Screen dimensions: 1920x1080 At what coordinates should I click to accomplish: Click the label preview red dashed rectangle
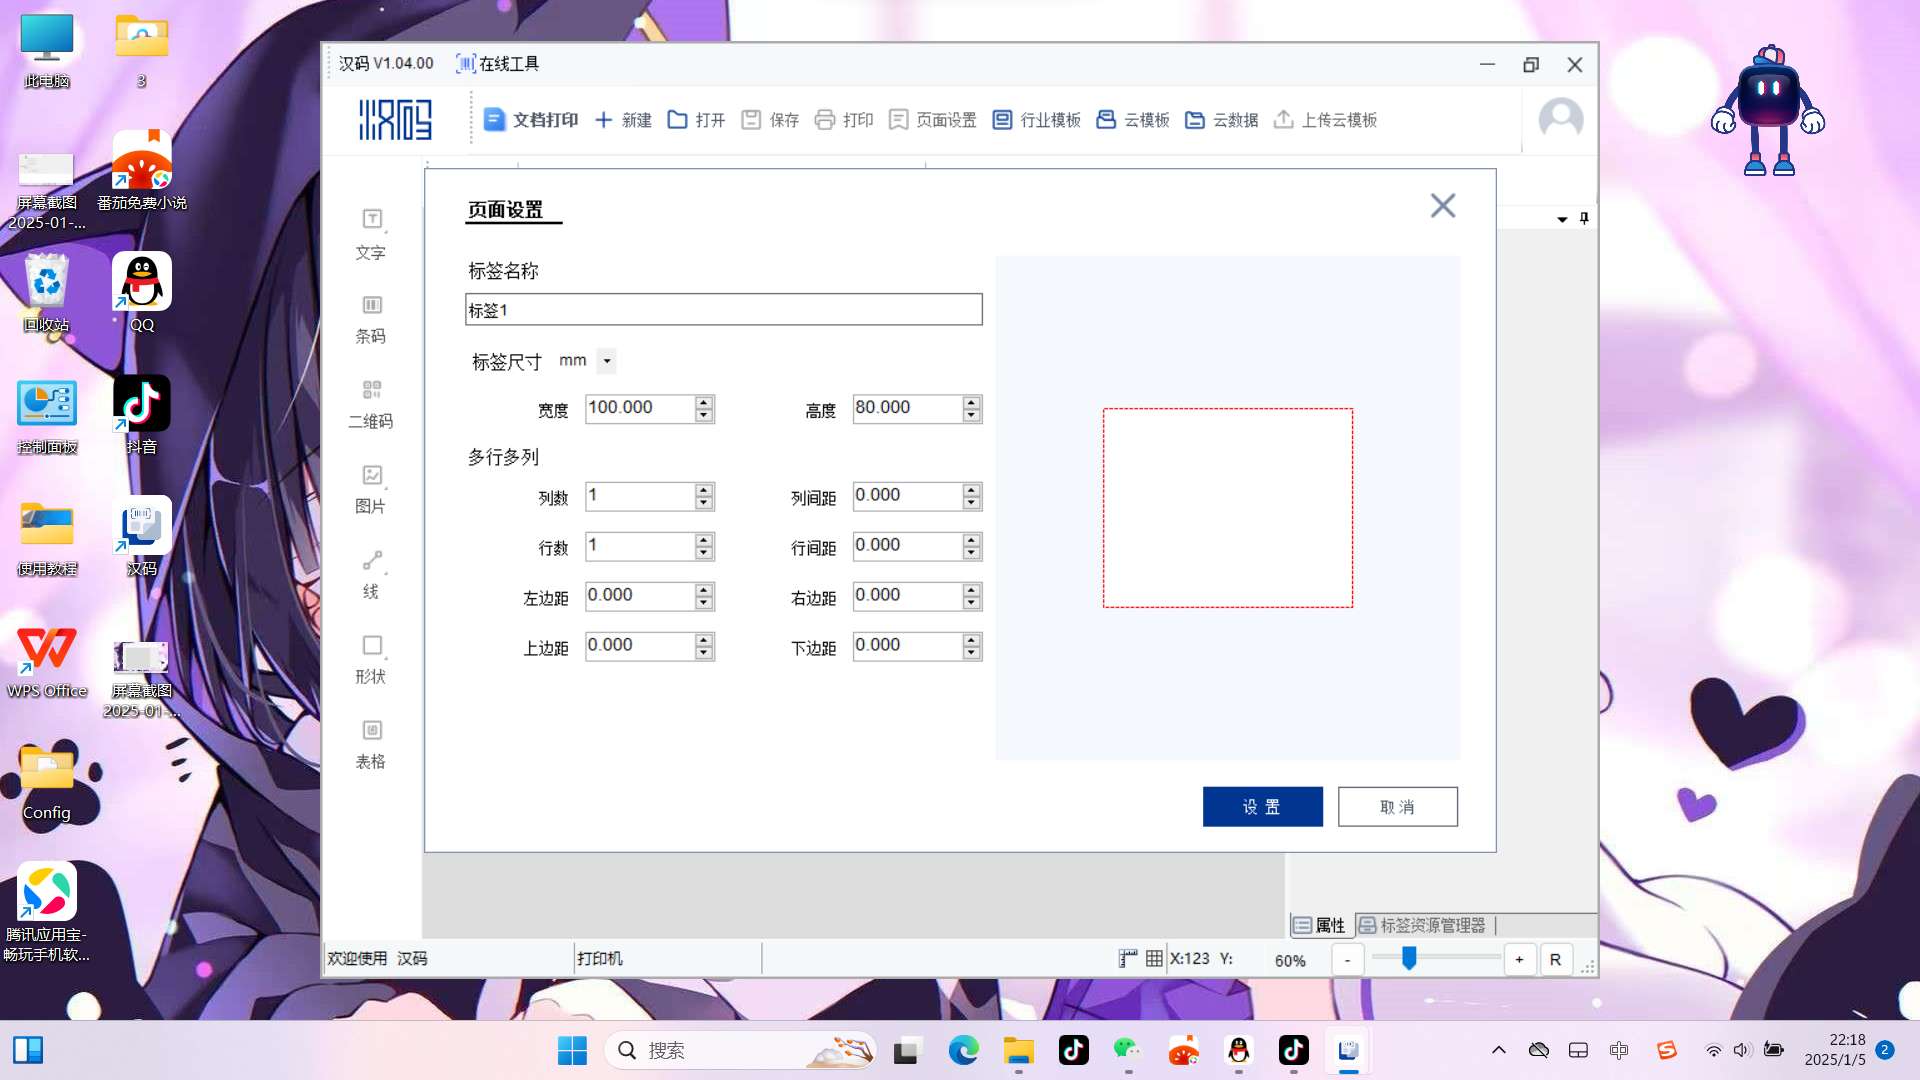click(1228, 508)
